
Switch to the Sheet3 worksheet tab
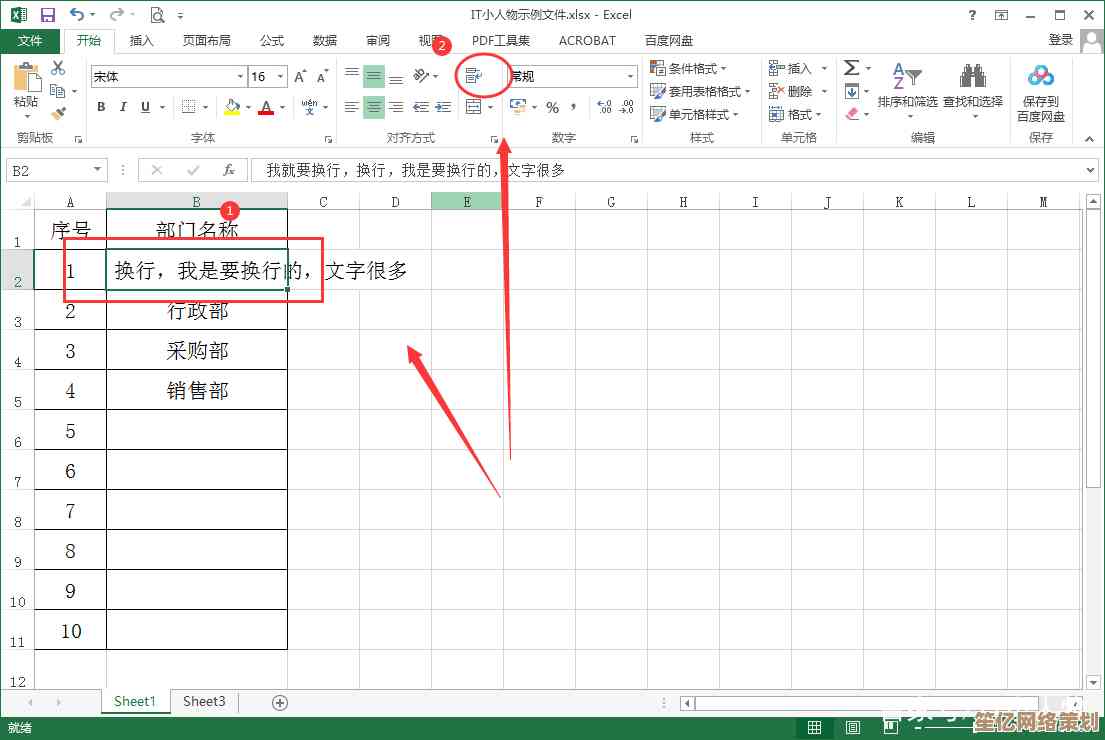204,702
